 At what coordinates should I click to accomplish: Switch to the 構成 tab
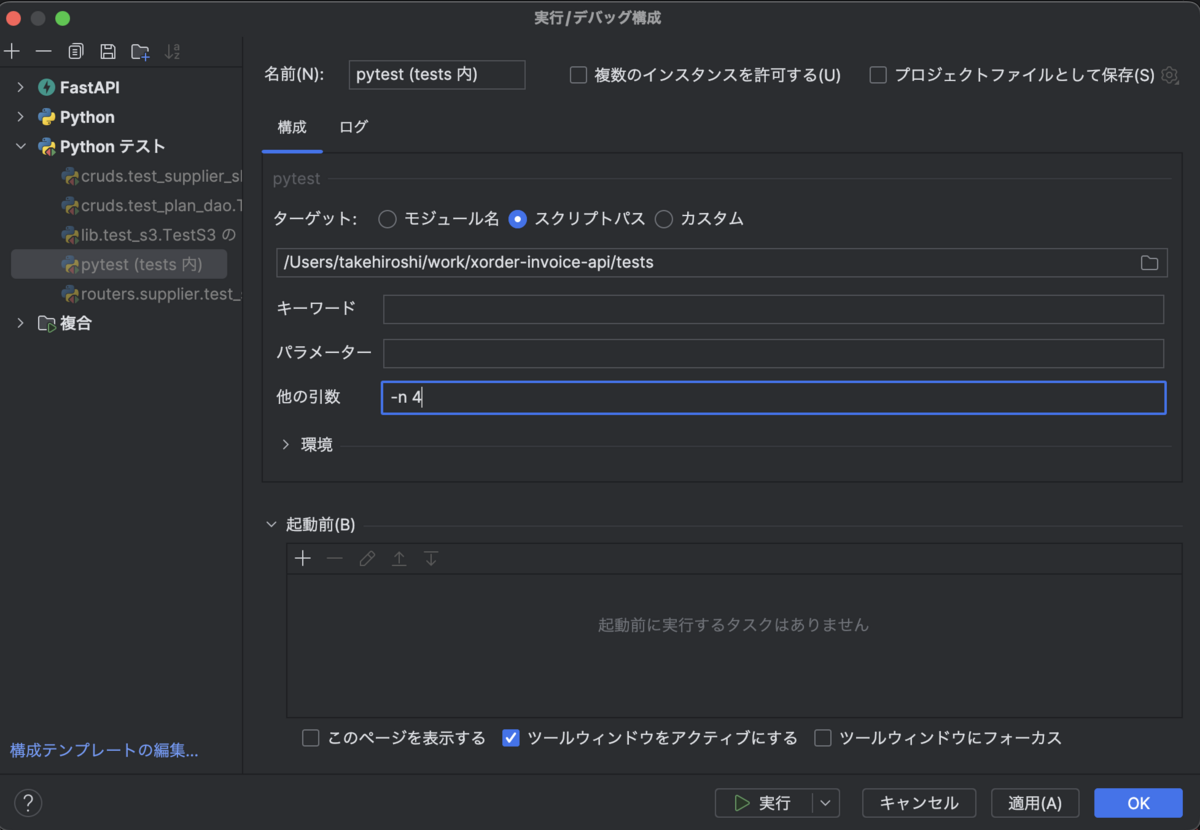(292, 127)
